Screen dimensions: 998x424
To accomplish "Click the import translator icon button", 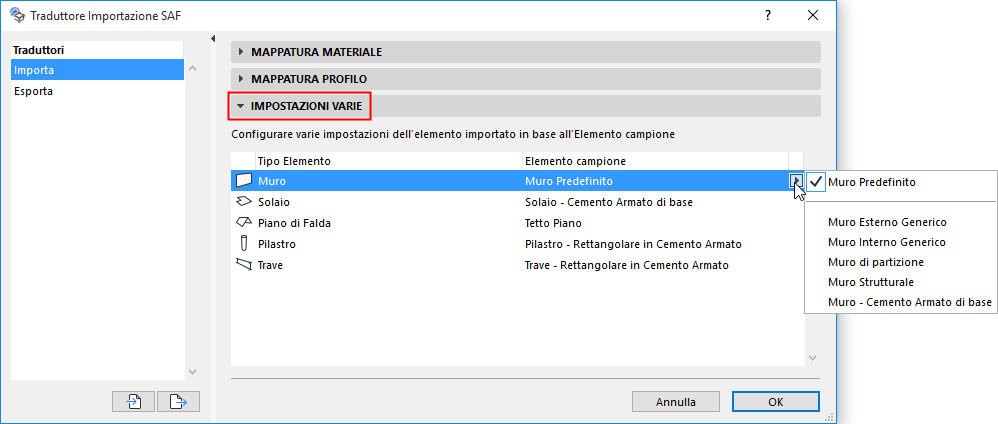I will [x=134, y=401].
